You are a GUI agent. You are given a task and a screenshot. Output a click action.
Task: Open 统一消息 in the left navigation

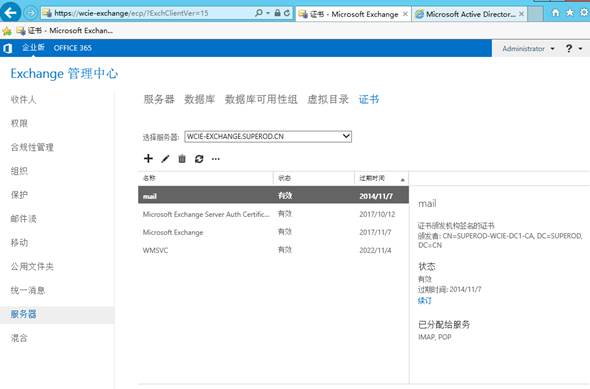pos(28,290)
